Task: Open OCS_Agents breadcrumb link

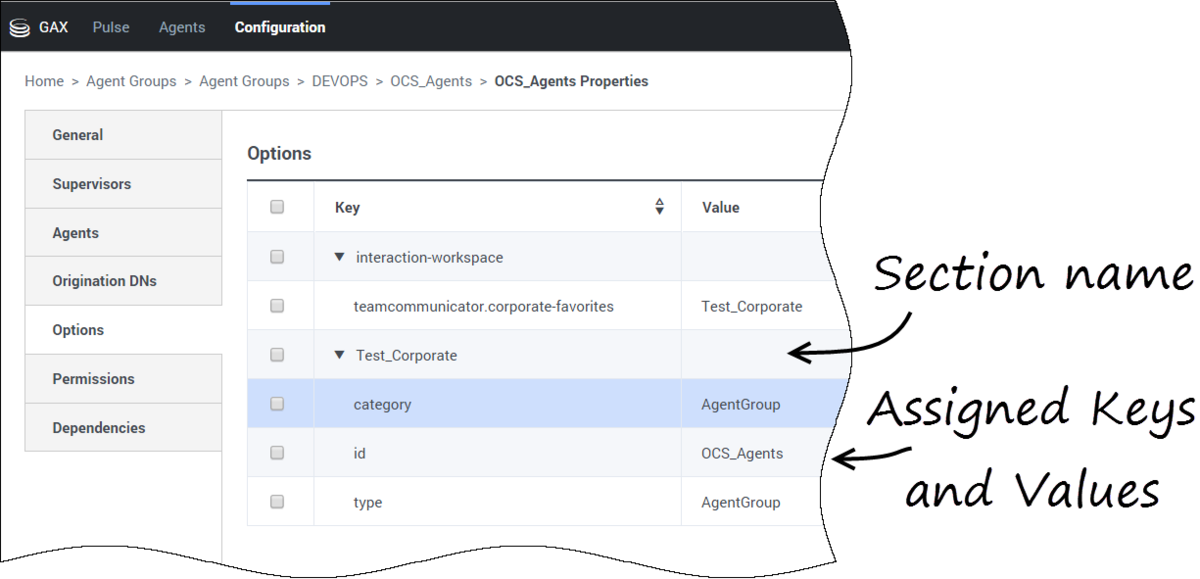Action: (431, 81)
